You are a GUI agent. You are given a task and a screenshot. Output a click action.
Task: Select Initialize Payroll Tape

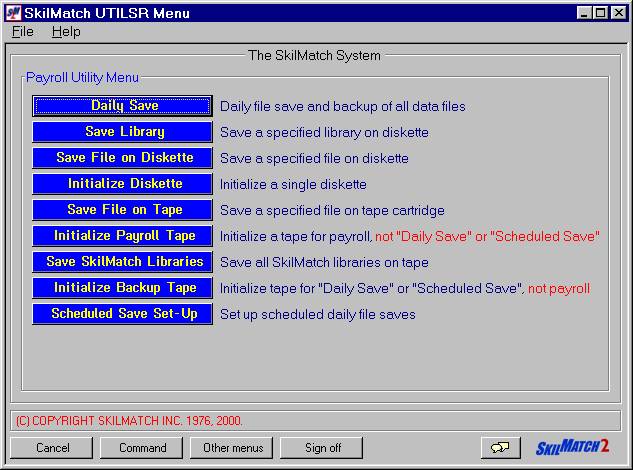(x=122, y=236)
